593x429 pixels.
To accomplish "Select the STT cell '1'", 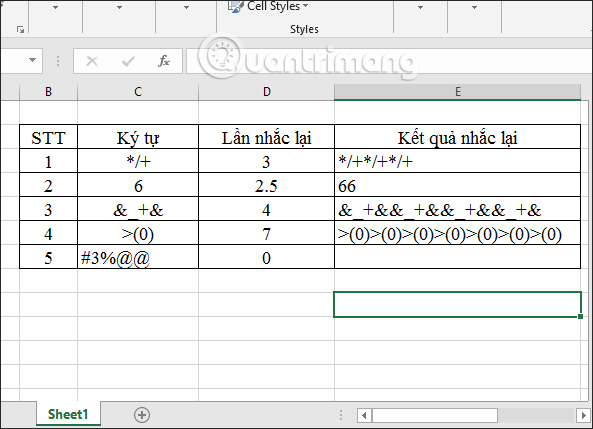I will [x=48, y=161].
